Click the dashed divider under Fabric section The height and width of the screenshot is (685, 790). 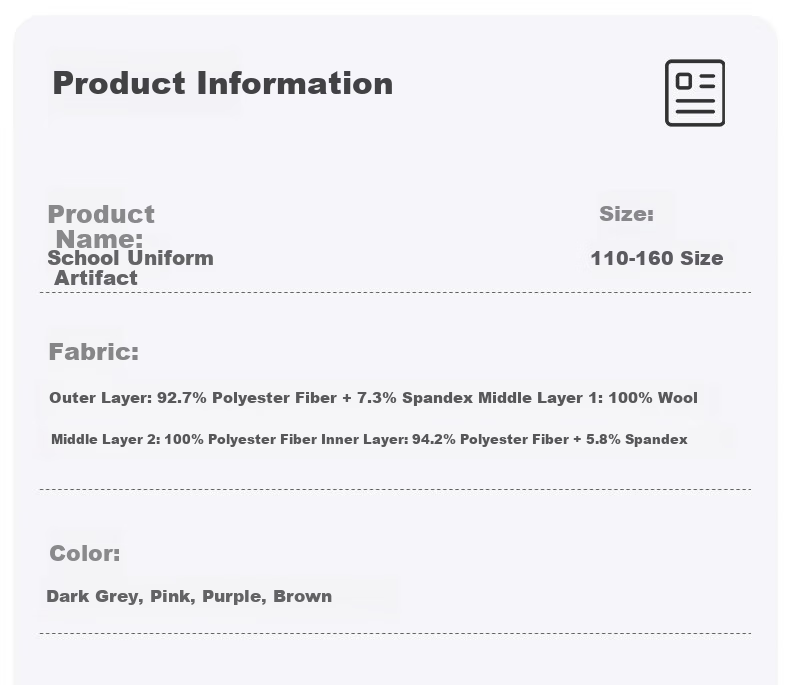tap(396, 489)
